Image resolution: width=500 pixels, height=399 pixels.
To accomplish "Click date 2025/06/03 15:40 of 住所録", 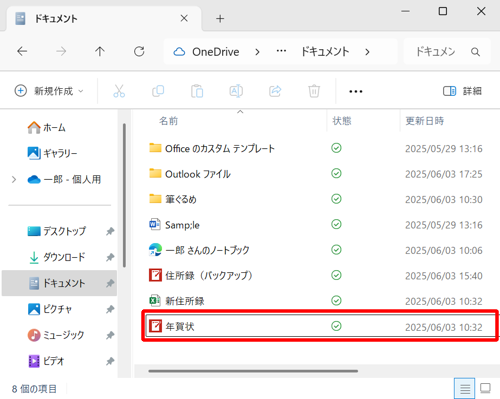I will click(x=444, y=276).
